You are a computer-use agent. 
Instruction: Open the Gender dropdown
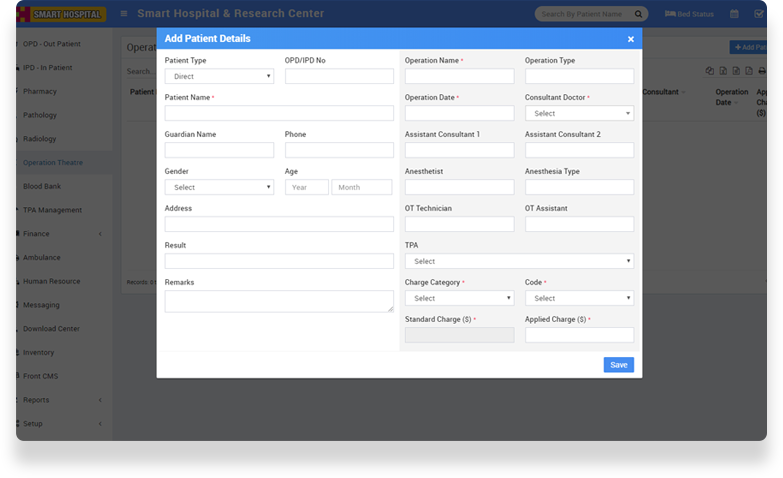point(219,187)
